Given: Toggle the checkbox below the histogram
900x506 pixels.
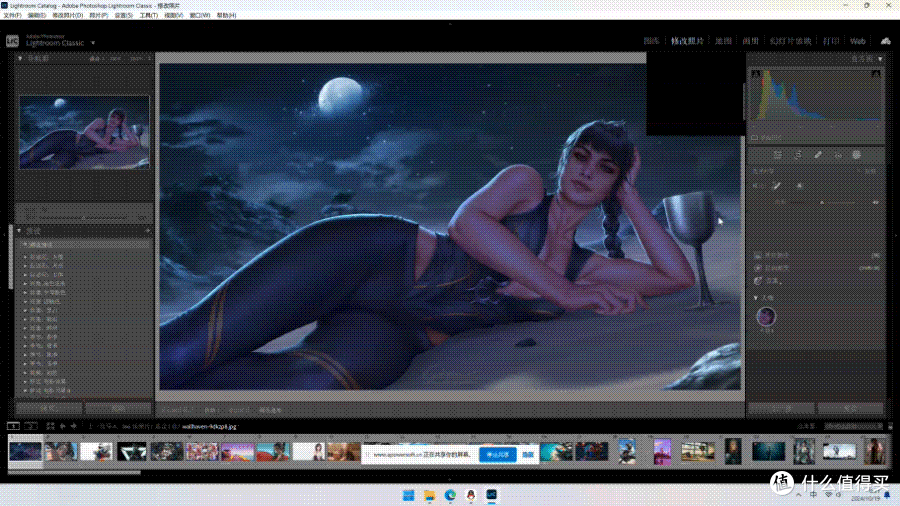Looking at the screenshot, I should click(x=755, y=138).
